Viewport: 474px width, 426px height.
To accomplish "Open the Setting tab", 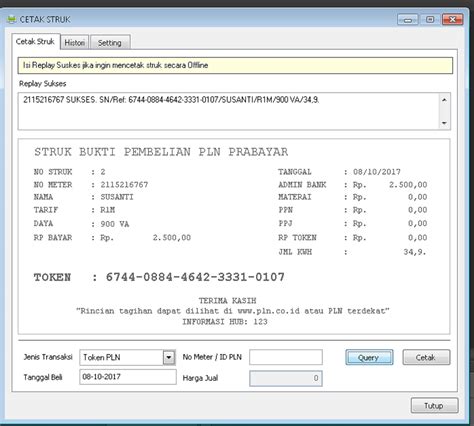I will [x=110, y=43].
